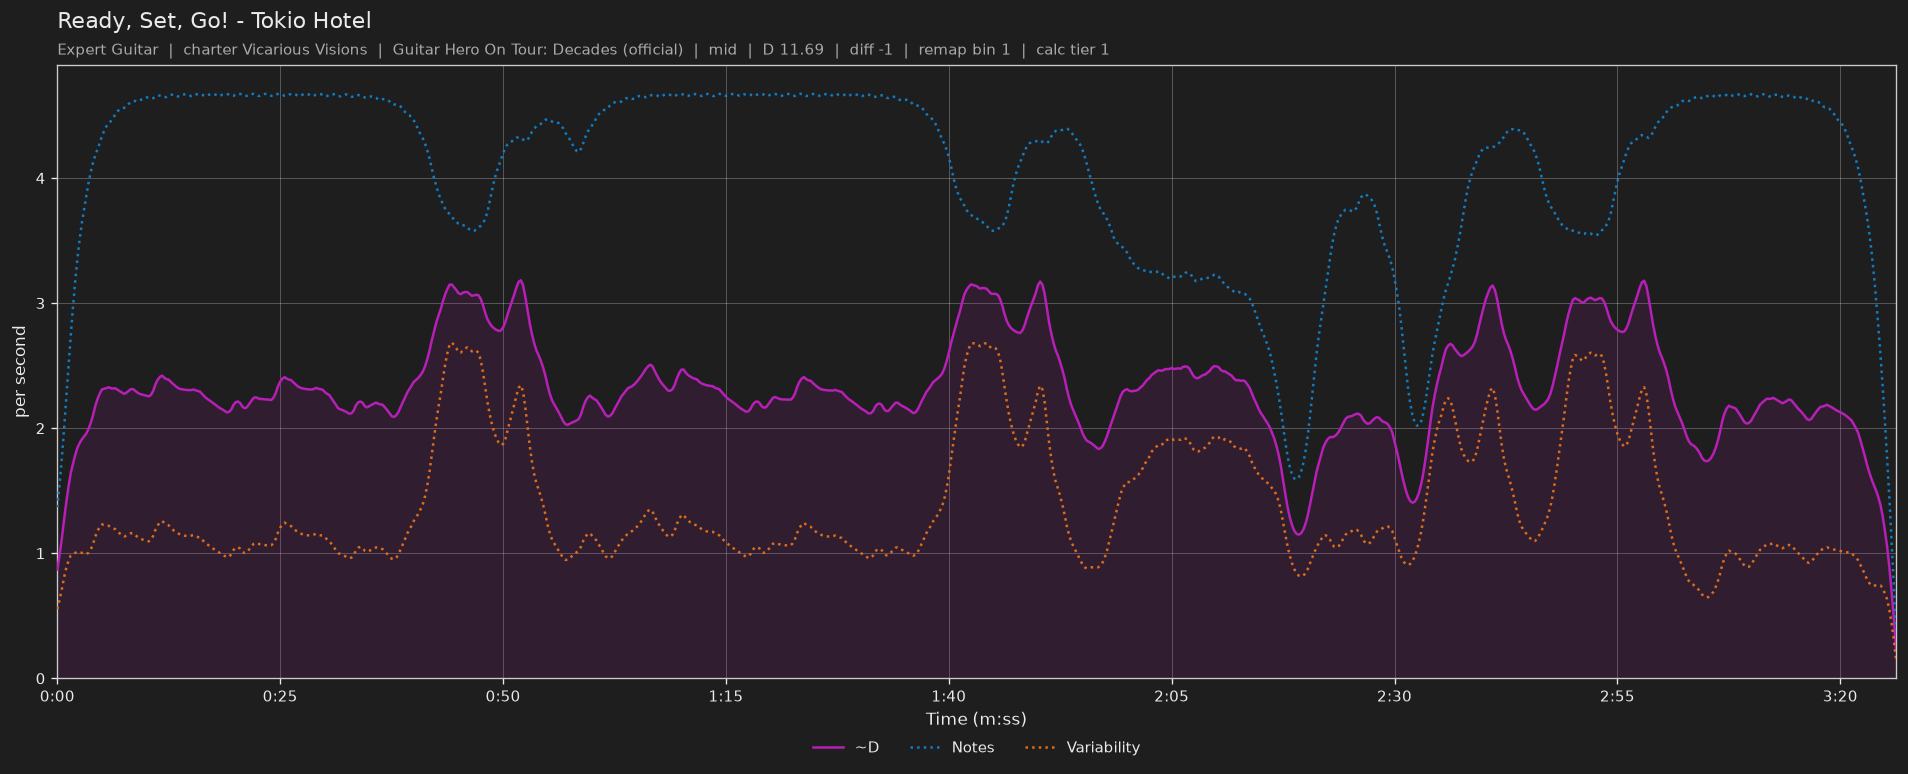Click the y-axis tick label '3'

click(x=41, y=304)
